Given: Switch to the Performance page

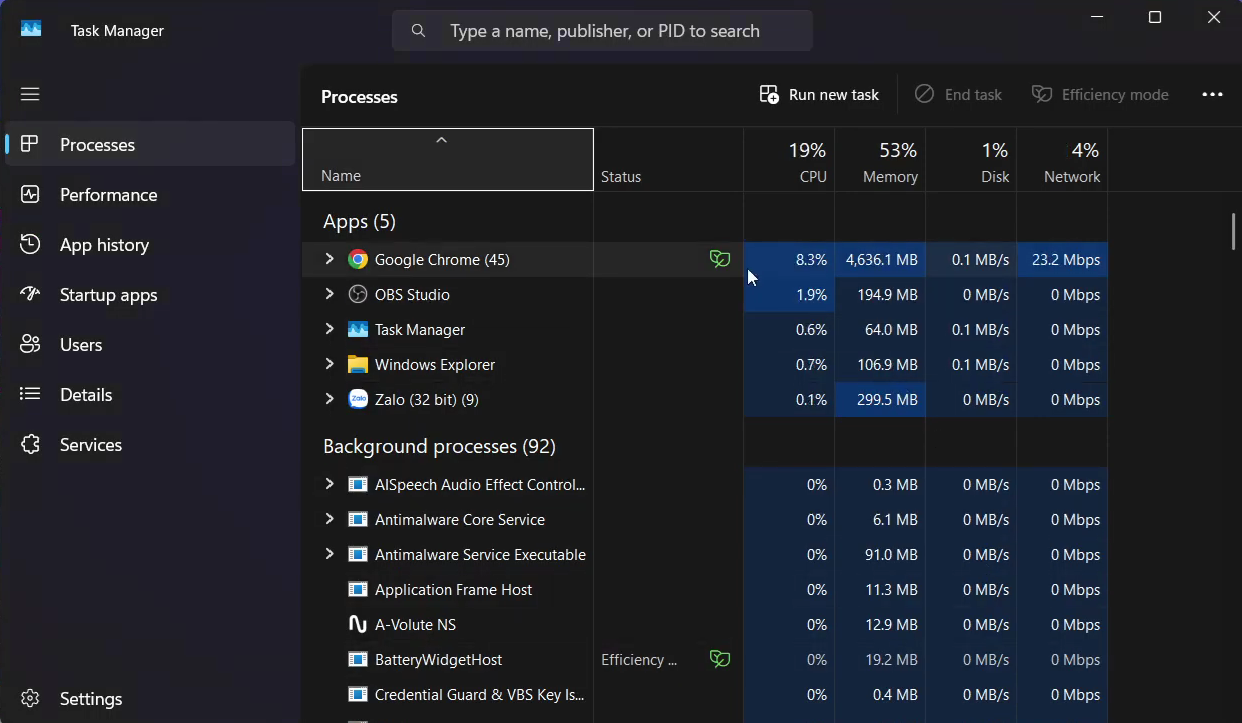Looking at the screenshot, I should [x=150, y=195].
